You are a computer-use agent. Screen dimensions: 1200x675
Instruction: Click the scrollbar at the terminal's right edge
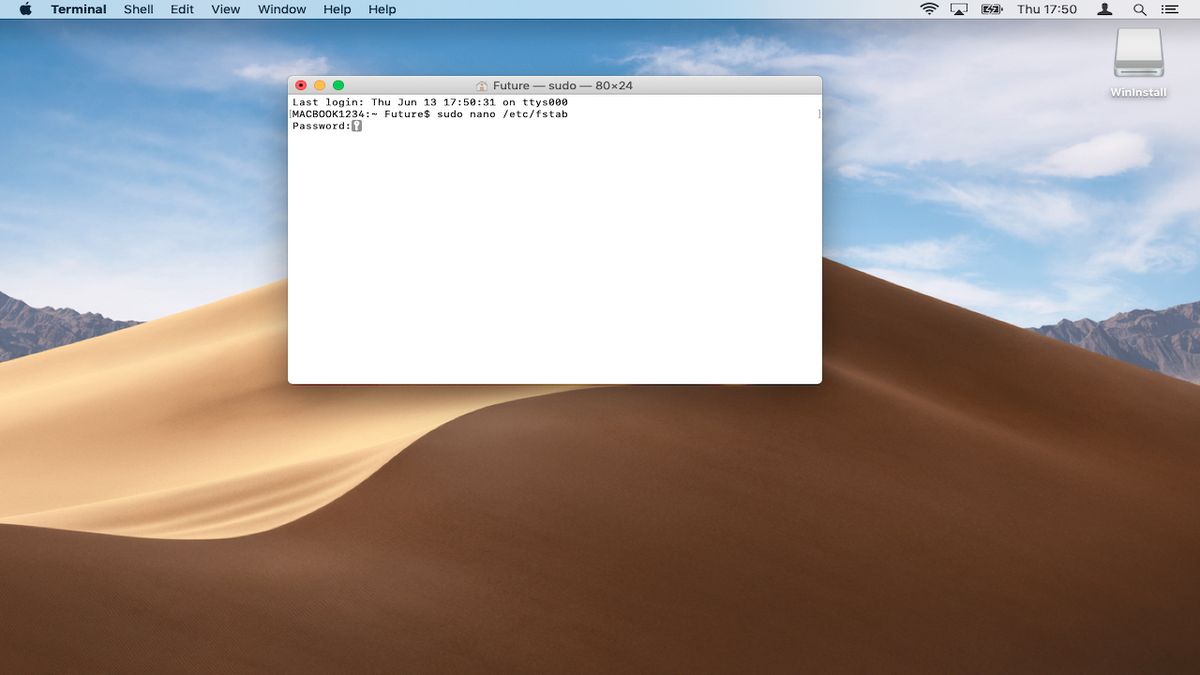(x=816, y=113)
